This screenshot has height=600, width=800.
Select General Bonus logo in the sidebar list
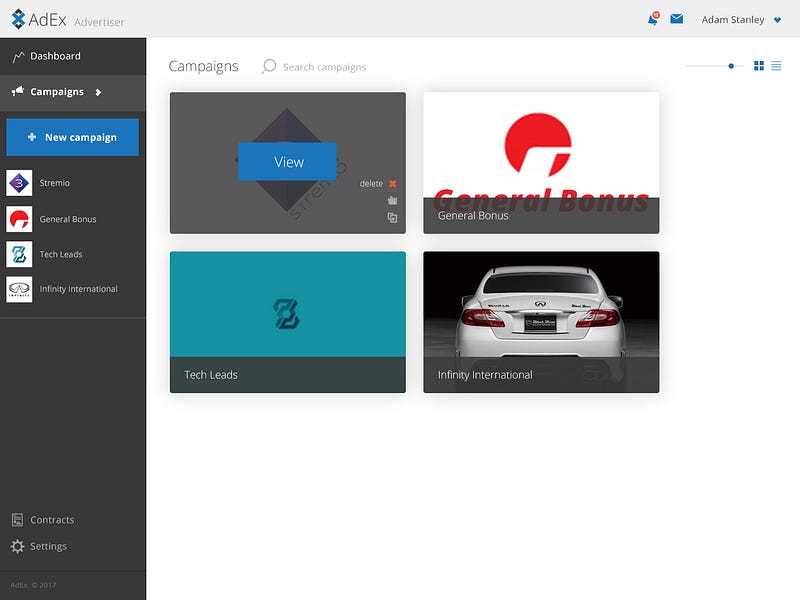(19, 219)
